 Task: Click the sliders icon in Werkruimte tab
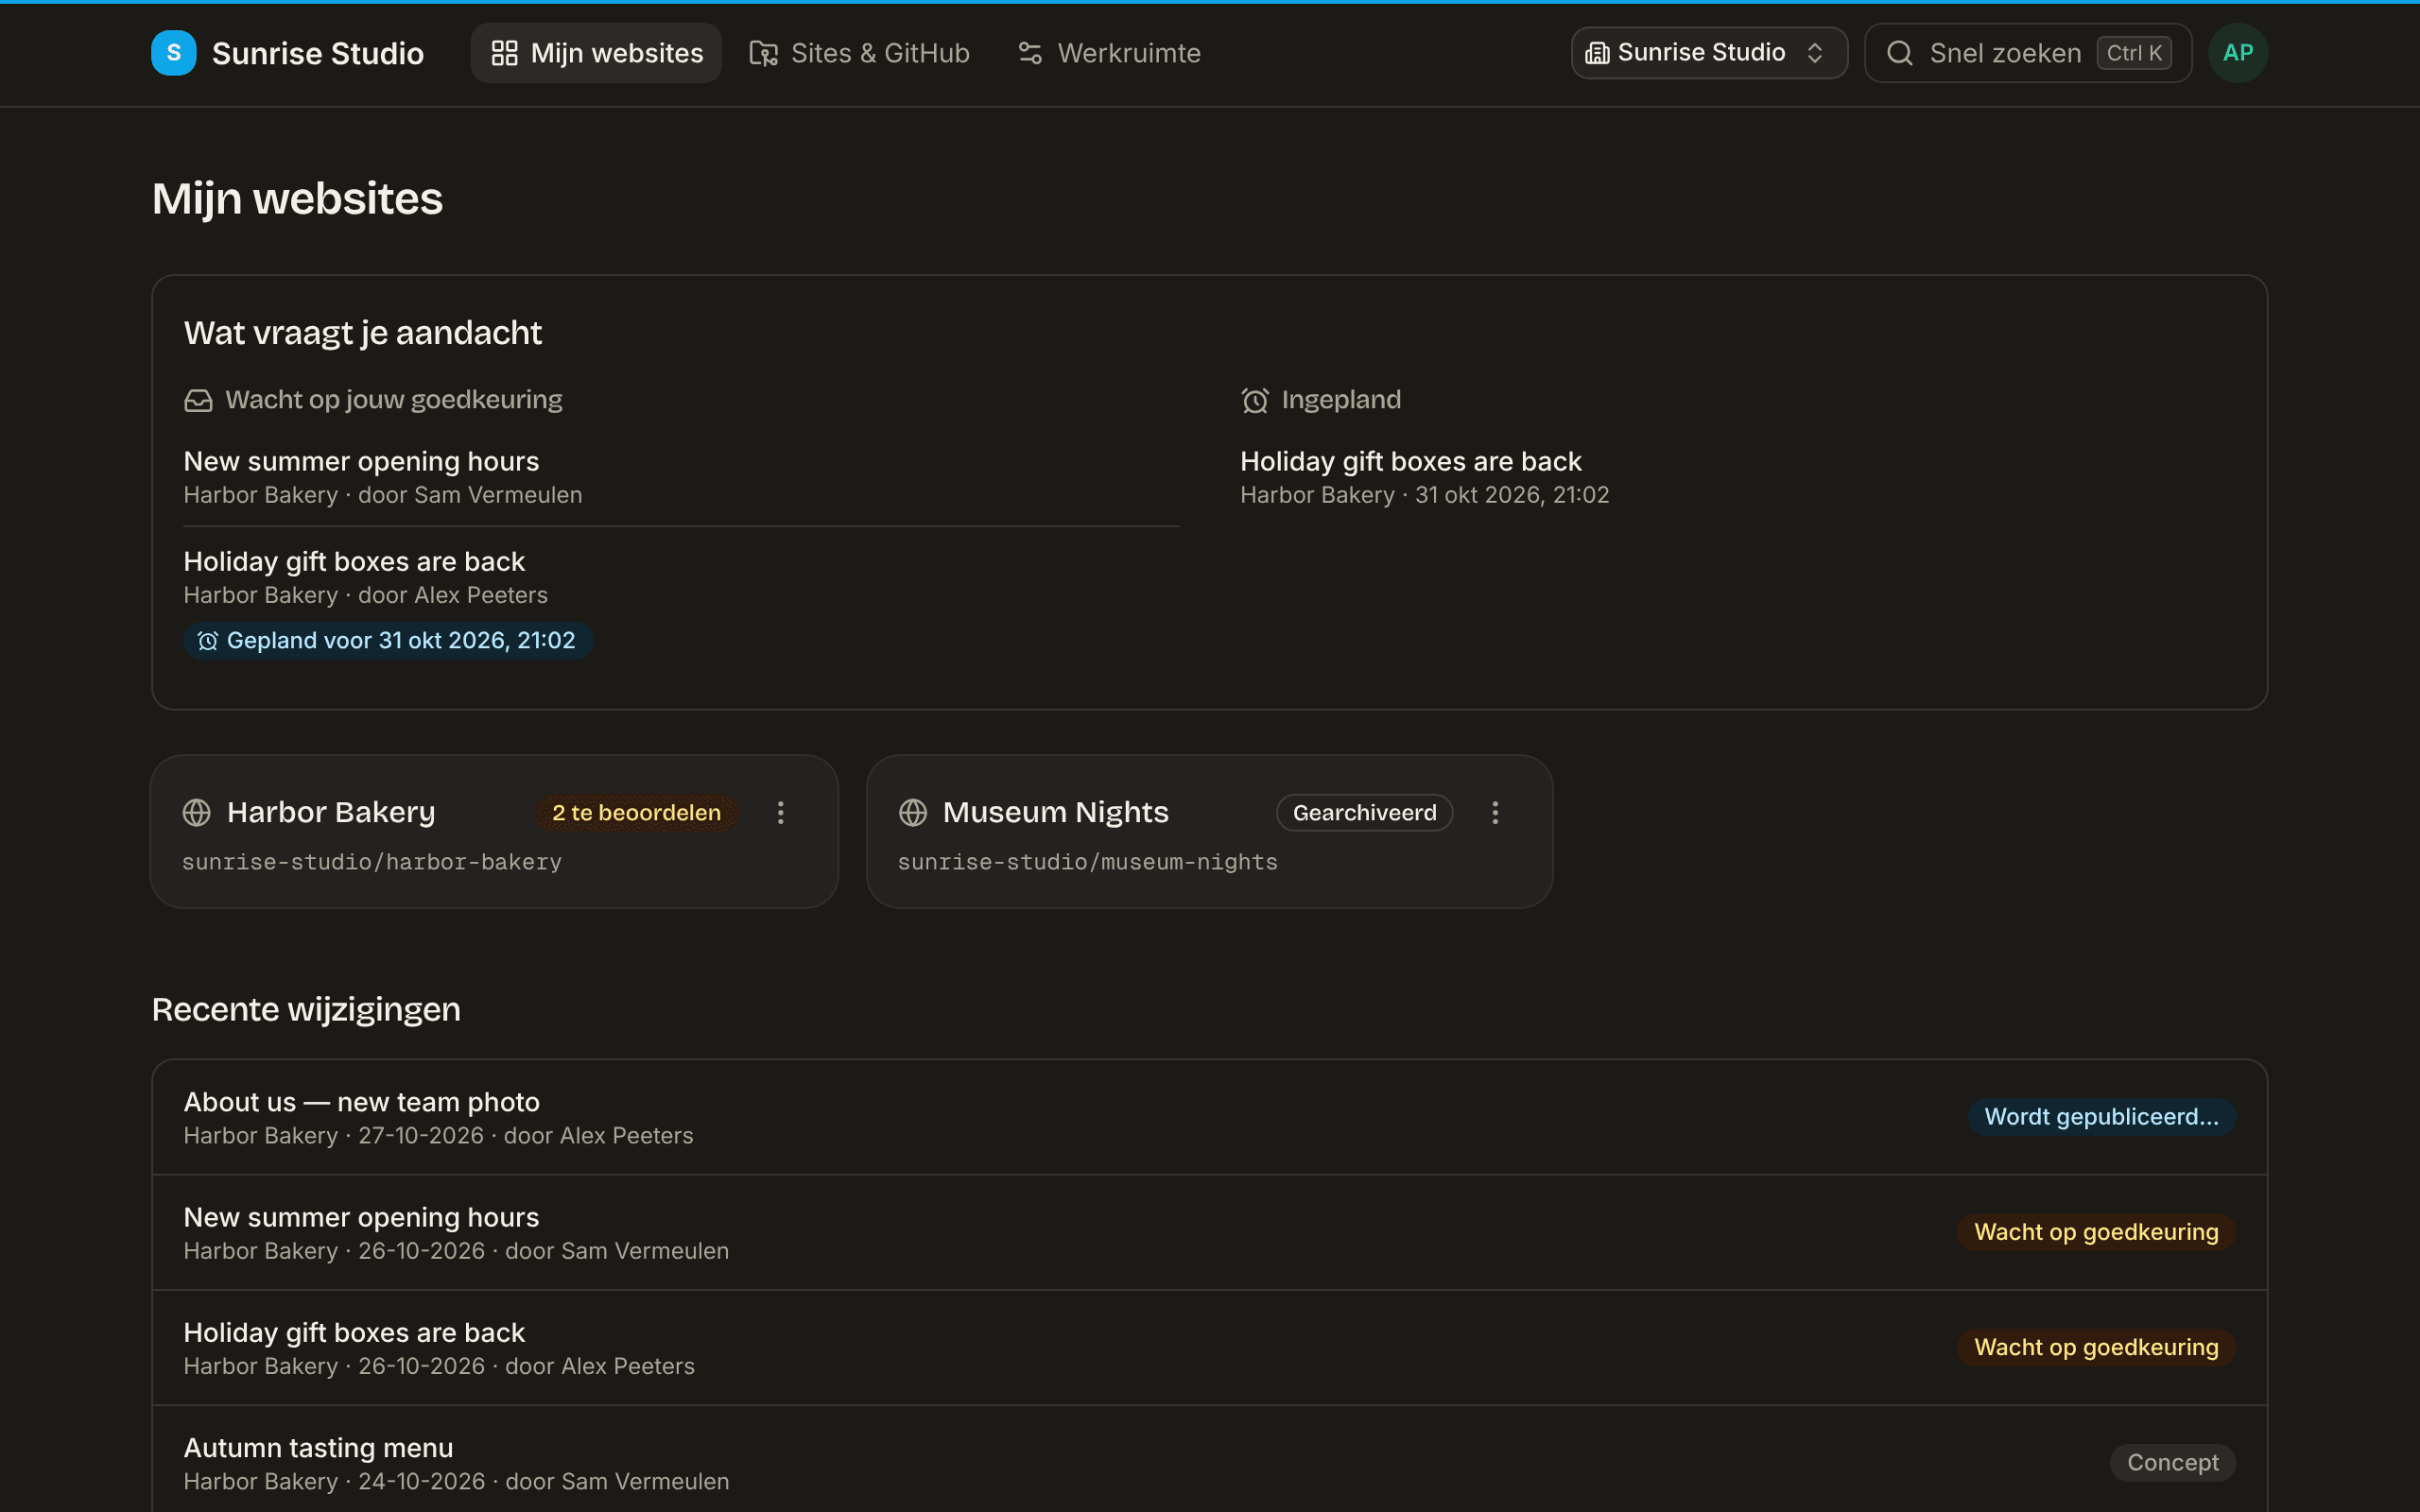coord(1030,53)
